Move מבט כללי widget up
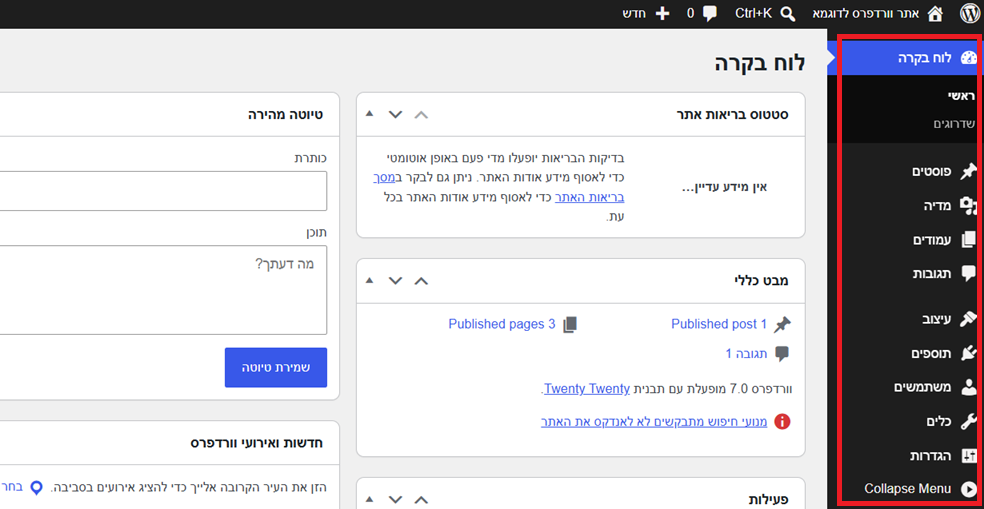Screen dimensions: 984x509 click(422, 281)
